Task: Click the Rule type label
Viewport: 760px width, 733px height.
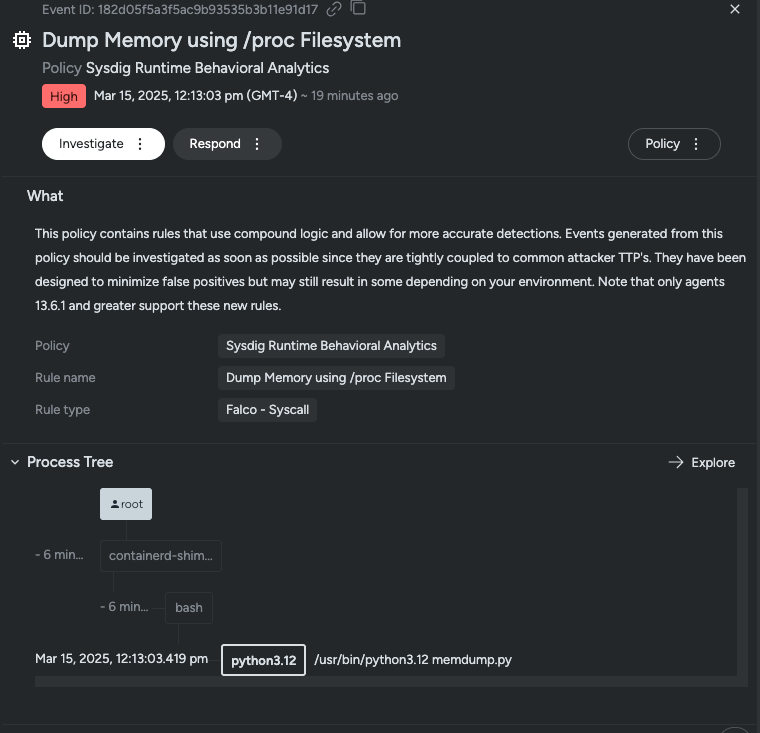Action: 63,410
